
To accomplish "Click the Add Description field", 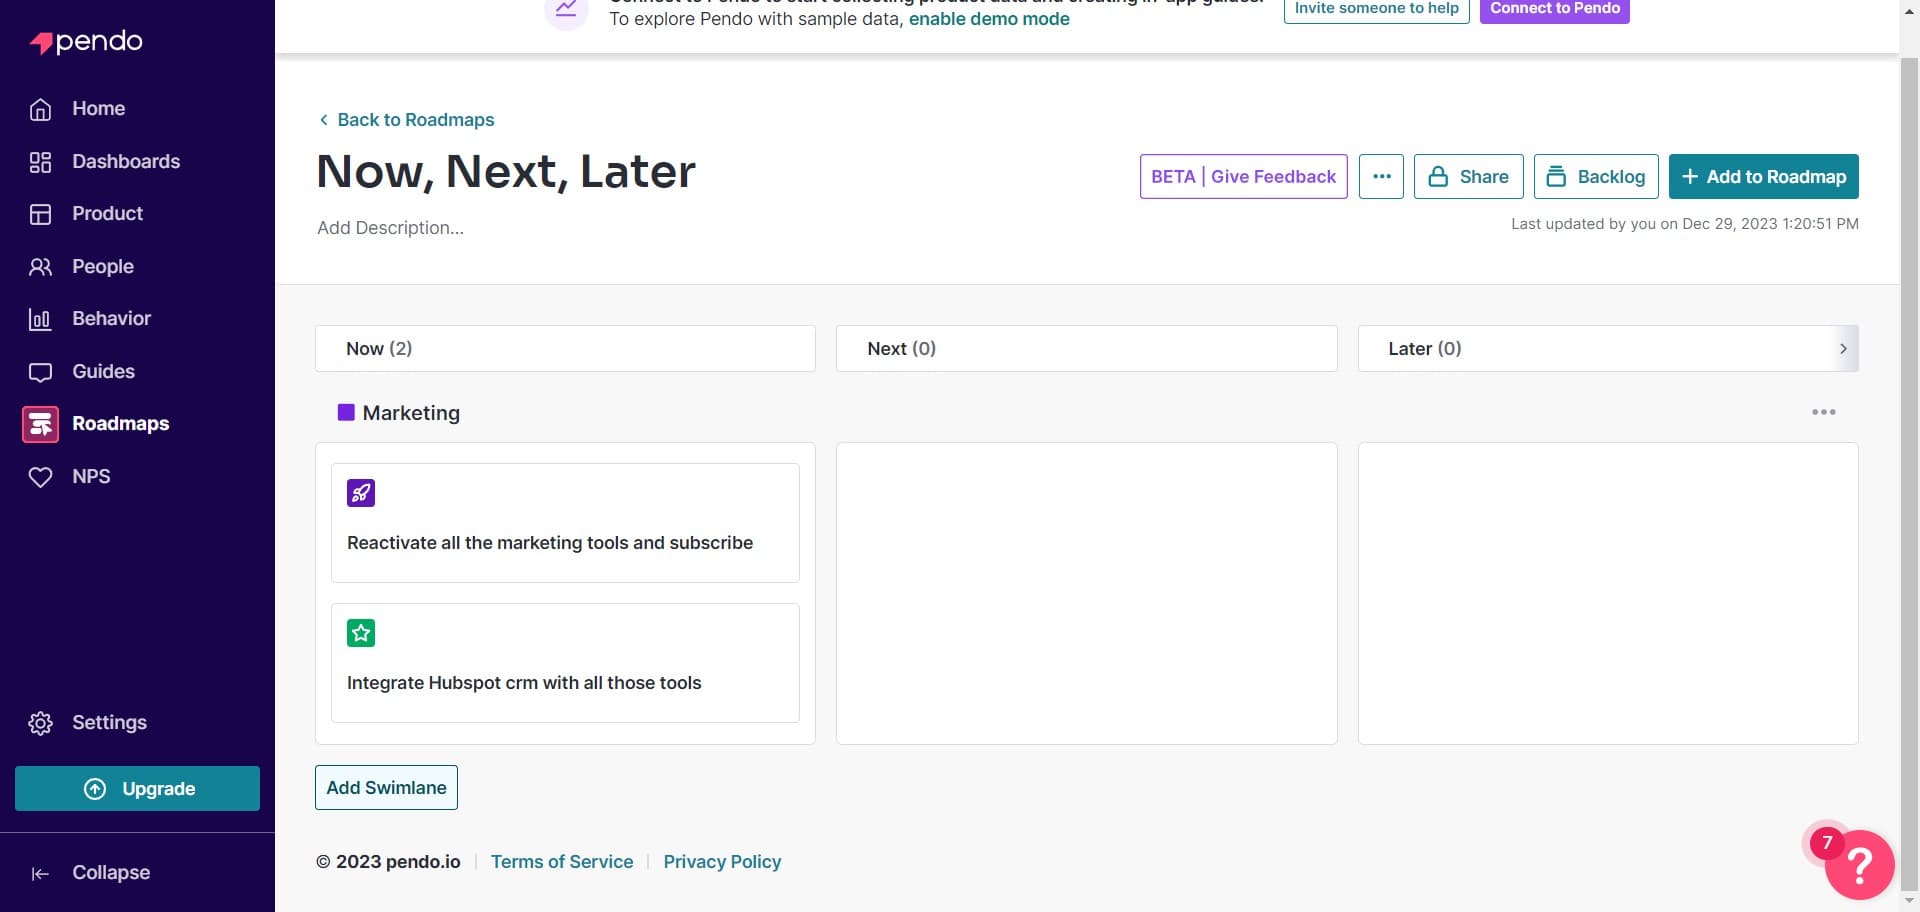I will point(390,228).
